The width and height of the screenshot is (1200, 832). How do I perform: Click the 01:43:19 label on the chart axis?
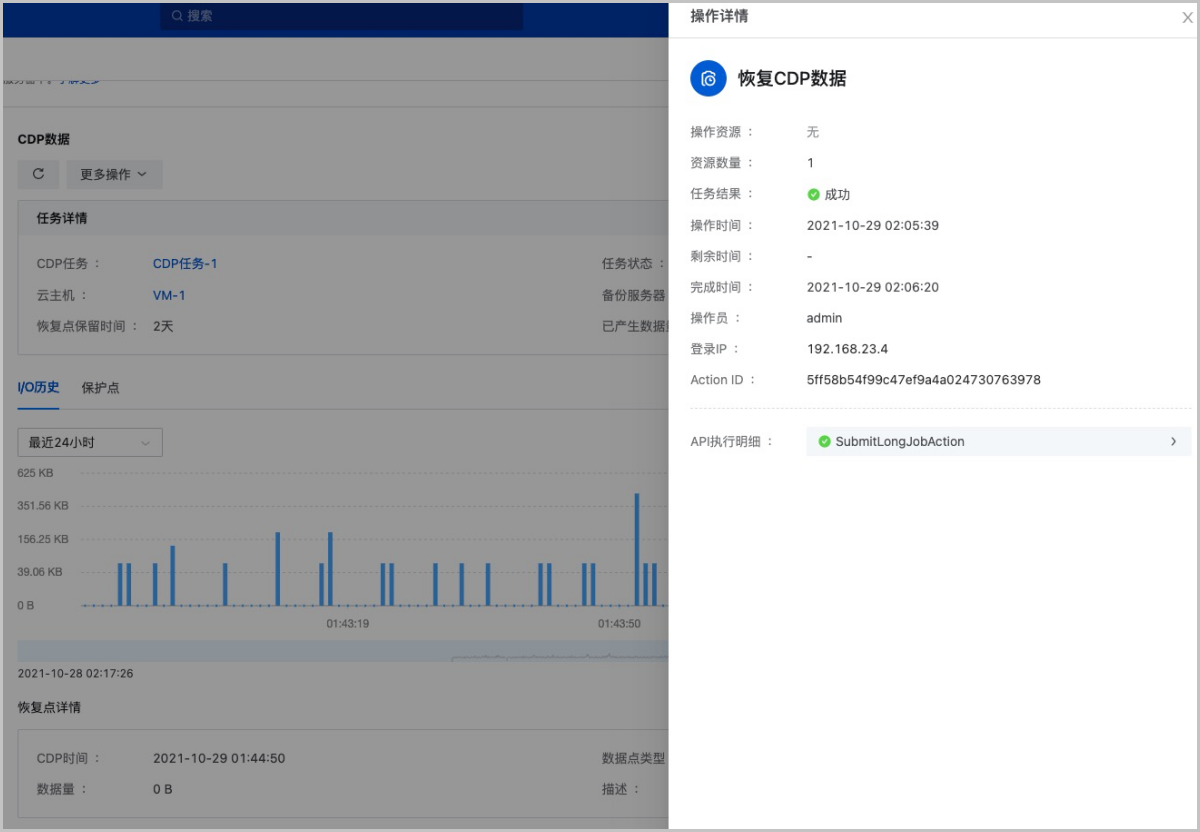(347, 624)
